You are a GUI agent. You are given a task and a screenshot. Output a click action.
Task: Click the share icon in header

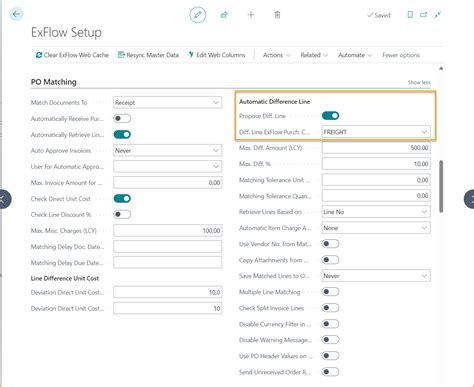224,15
